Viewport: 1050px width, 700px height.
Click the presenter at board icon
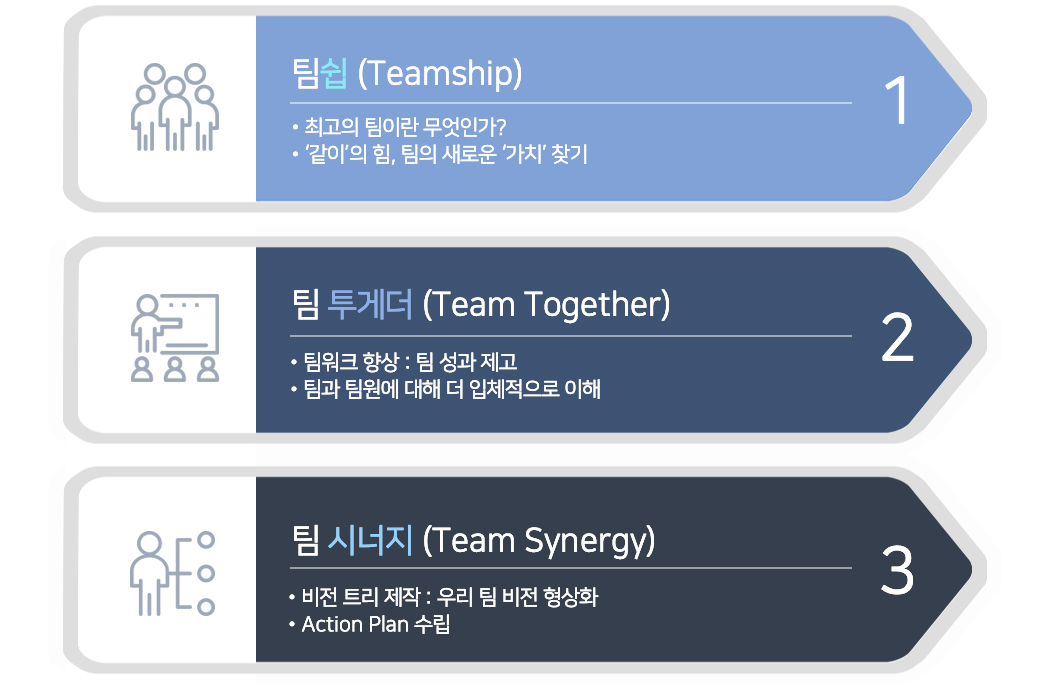[175, 338]
